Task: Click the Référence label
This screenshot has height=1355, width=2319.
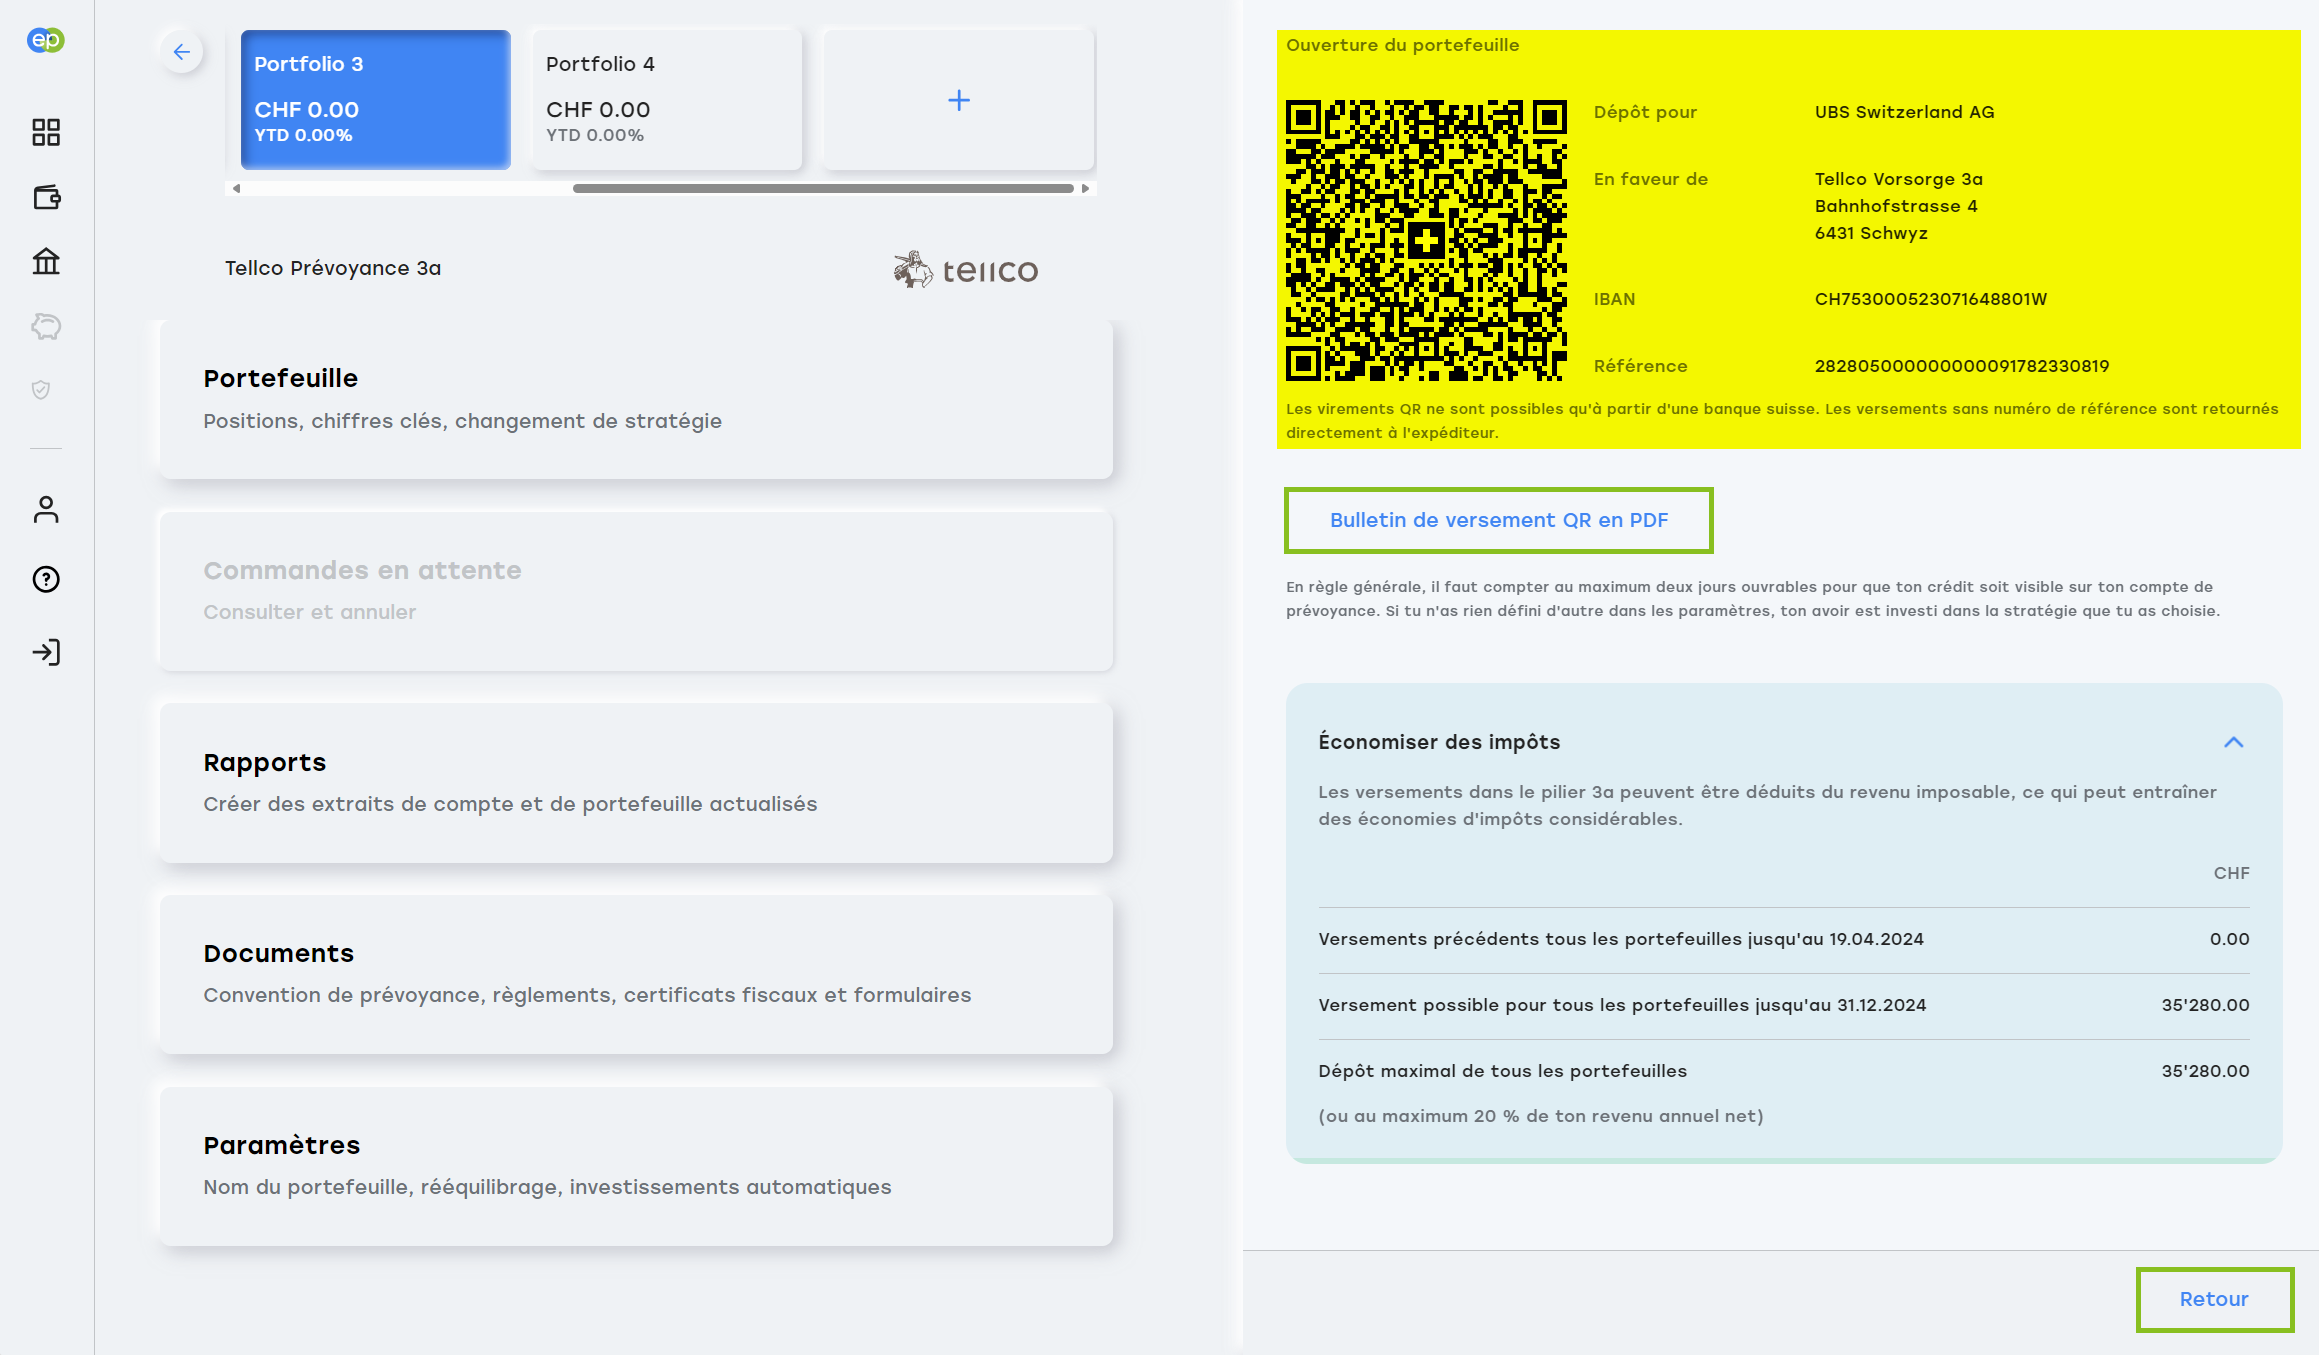Action: (1640, 366)
